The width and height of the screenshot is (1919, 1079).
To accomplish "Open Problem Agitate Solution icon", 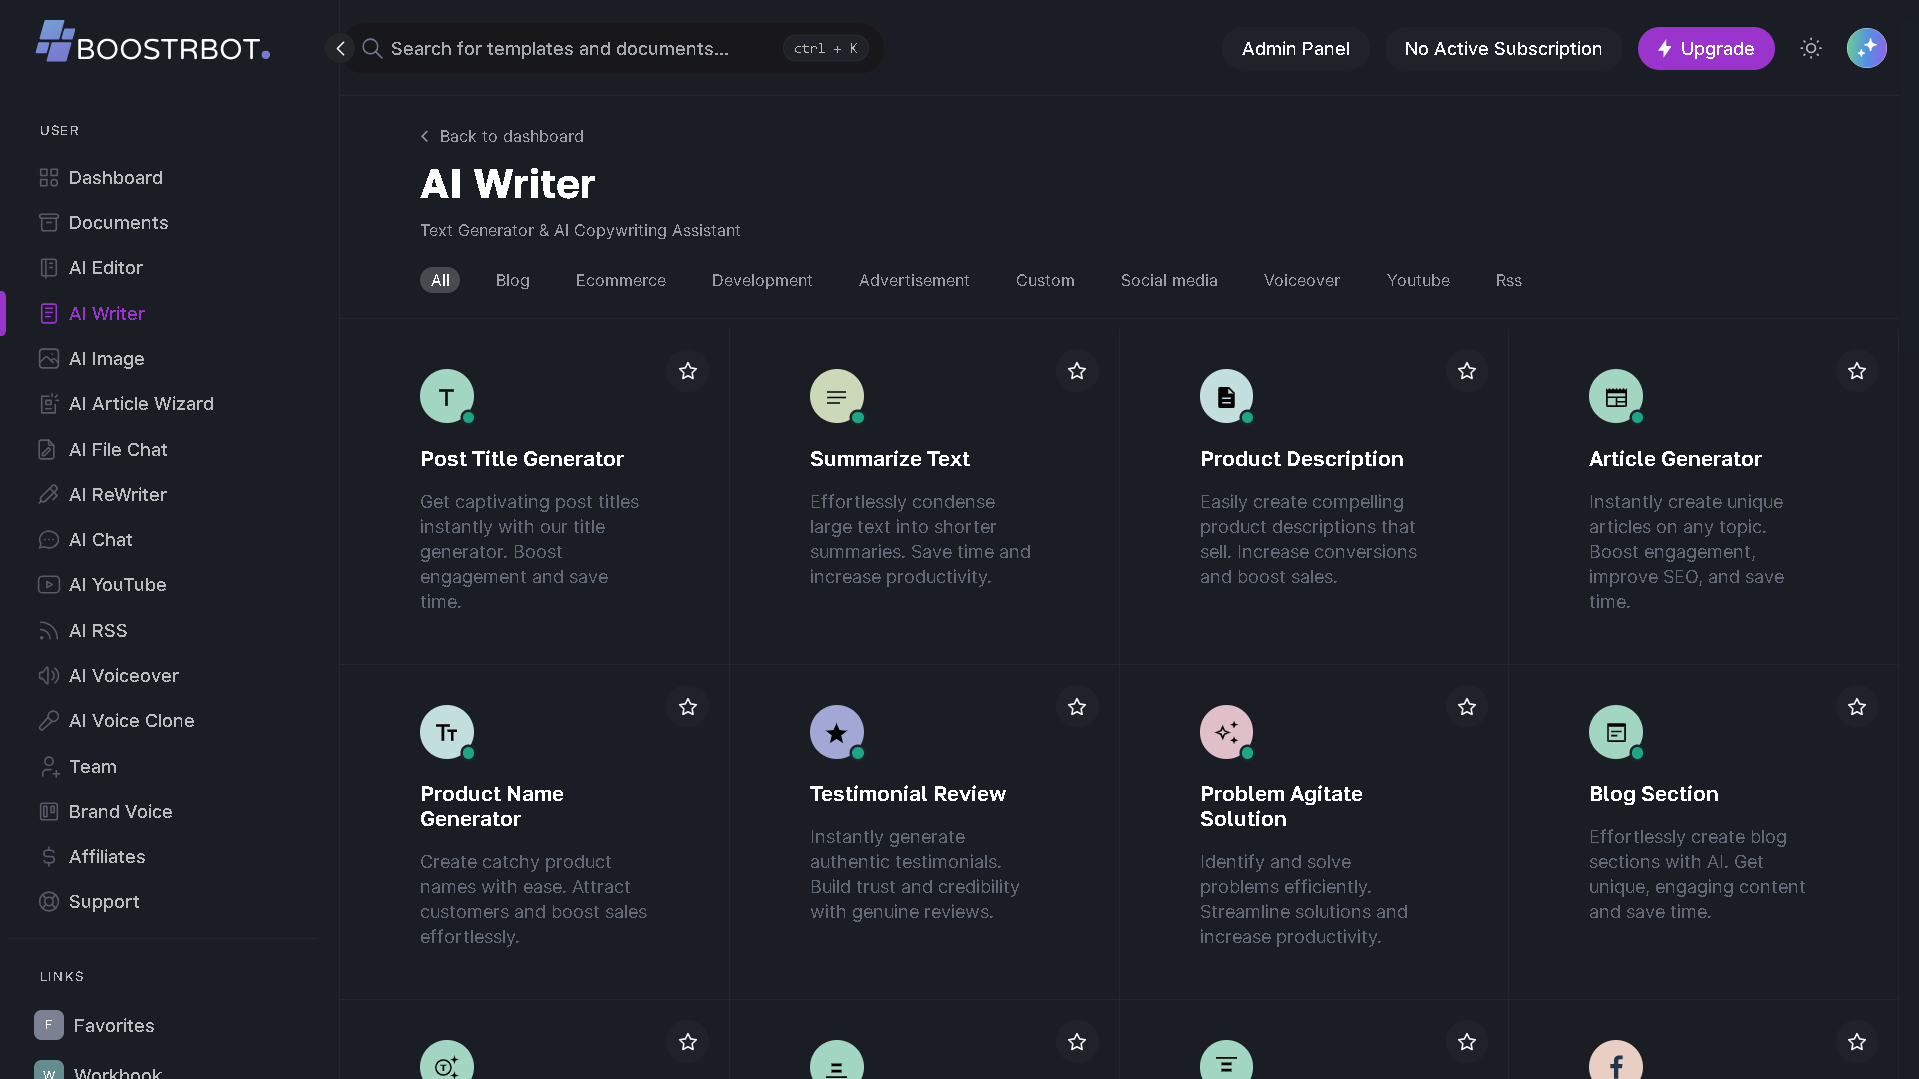I will point(1226,733).
